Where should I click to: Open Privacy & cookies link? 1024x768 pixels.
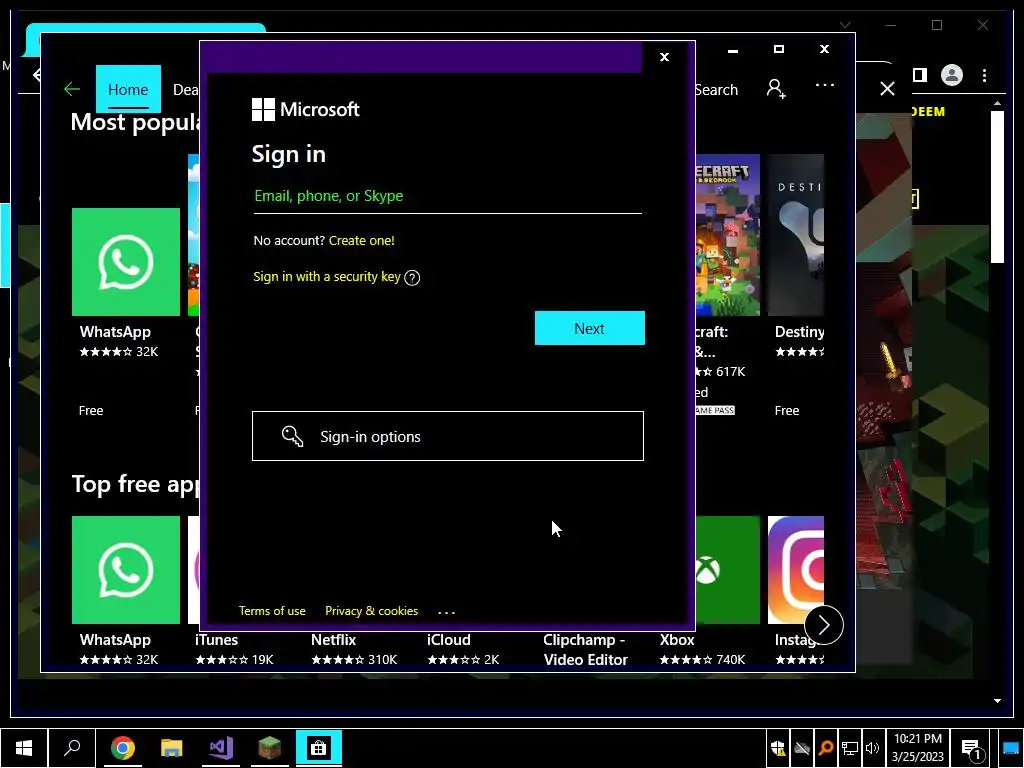pos(372,611)
